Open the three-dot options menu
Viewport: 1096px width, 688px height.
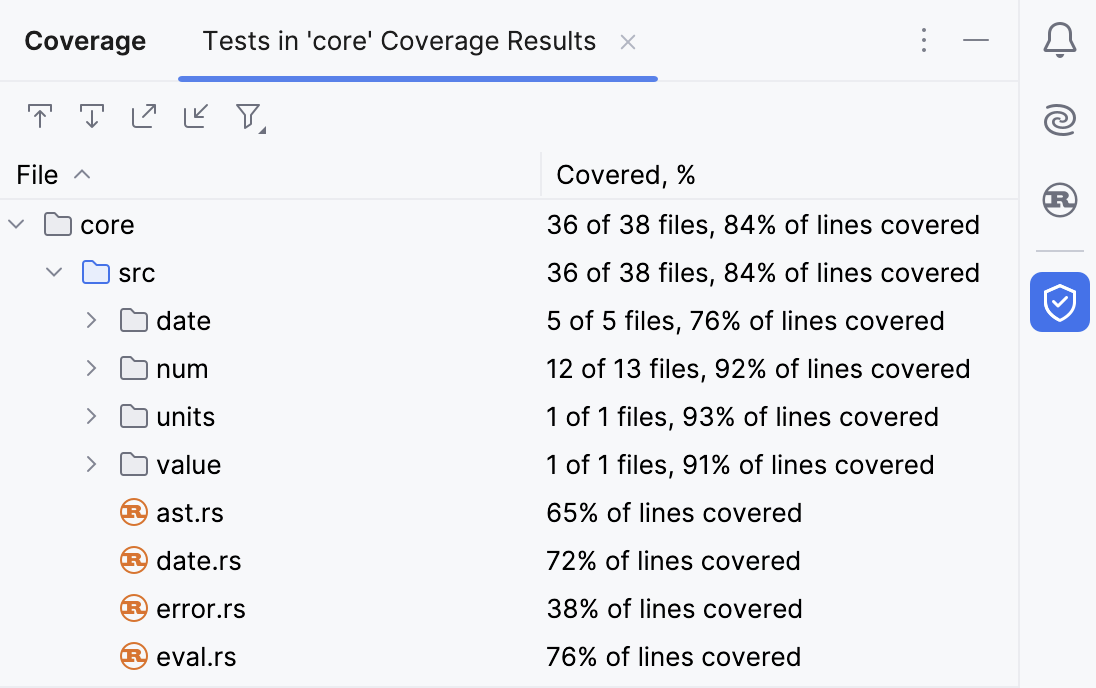tap(924, 40)
